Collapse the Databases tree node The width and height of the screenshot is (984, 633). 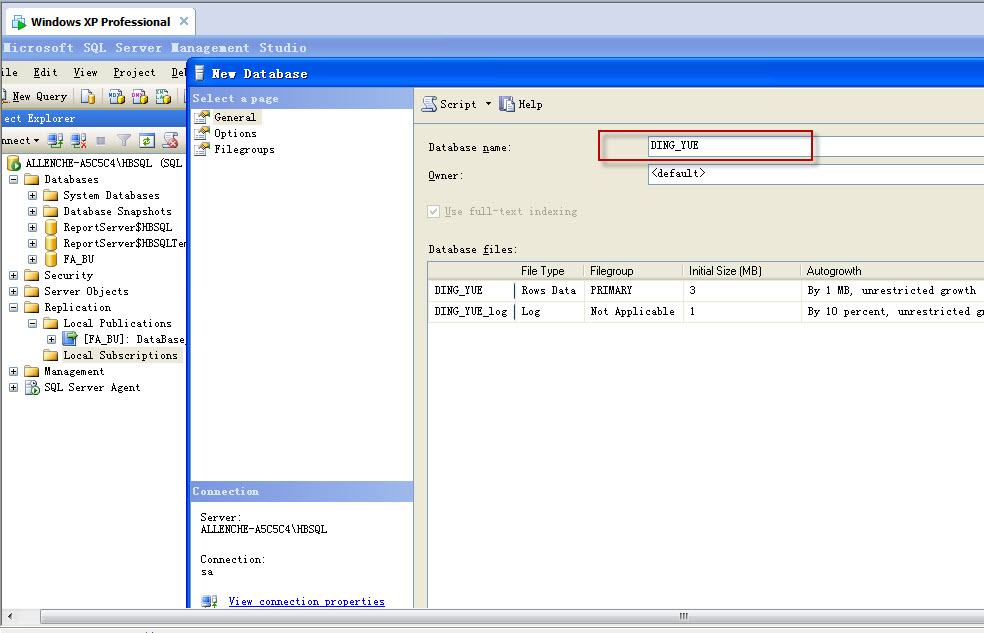(x=13, y=179)
